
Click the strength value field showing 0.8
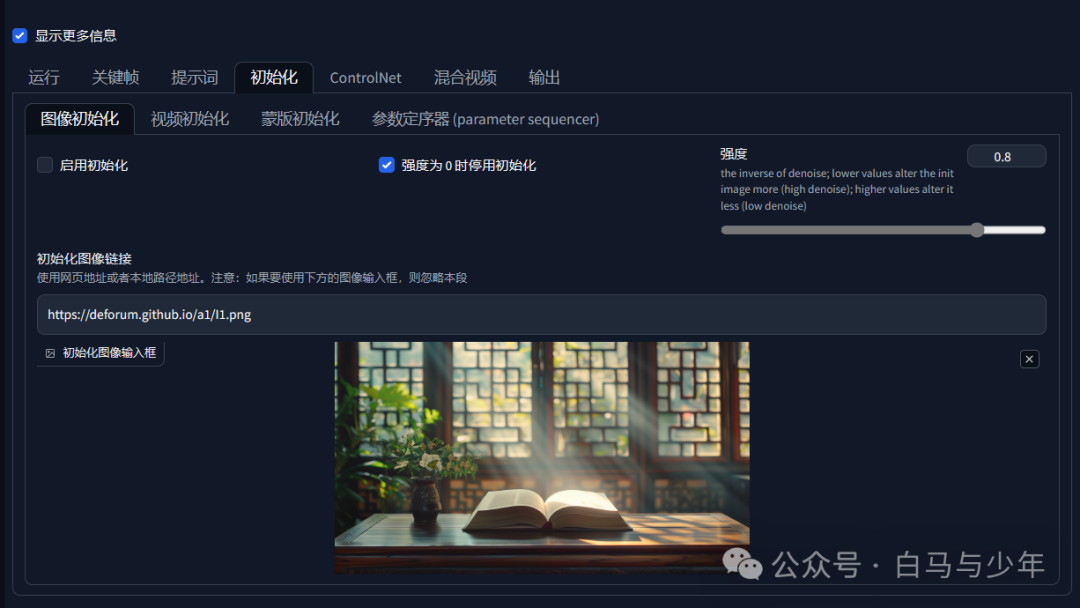[x=1006, y=156]
